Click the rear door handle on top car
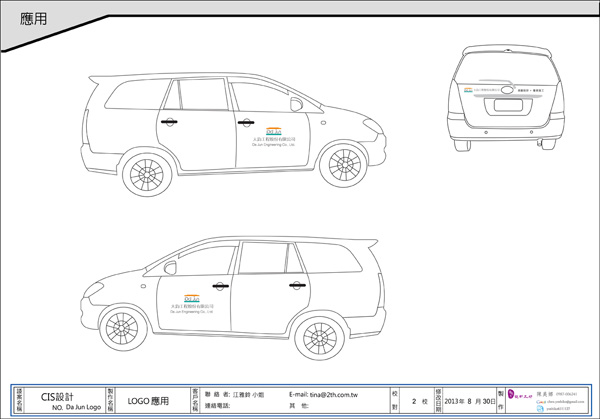 (170, 121)
